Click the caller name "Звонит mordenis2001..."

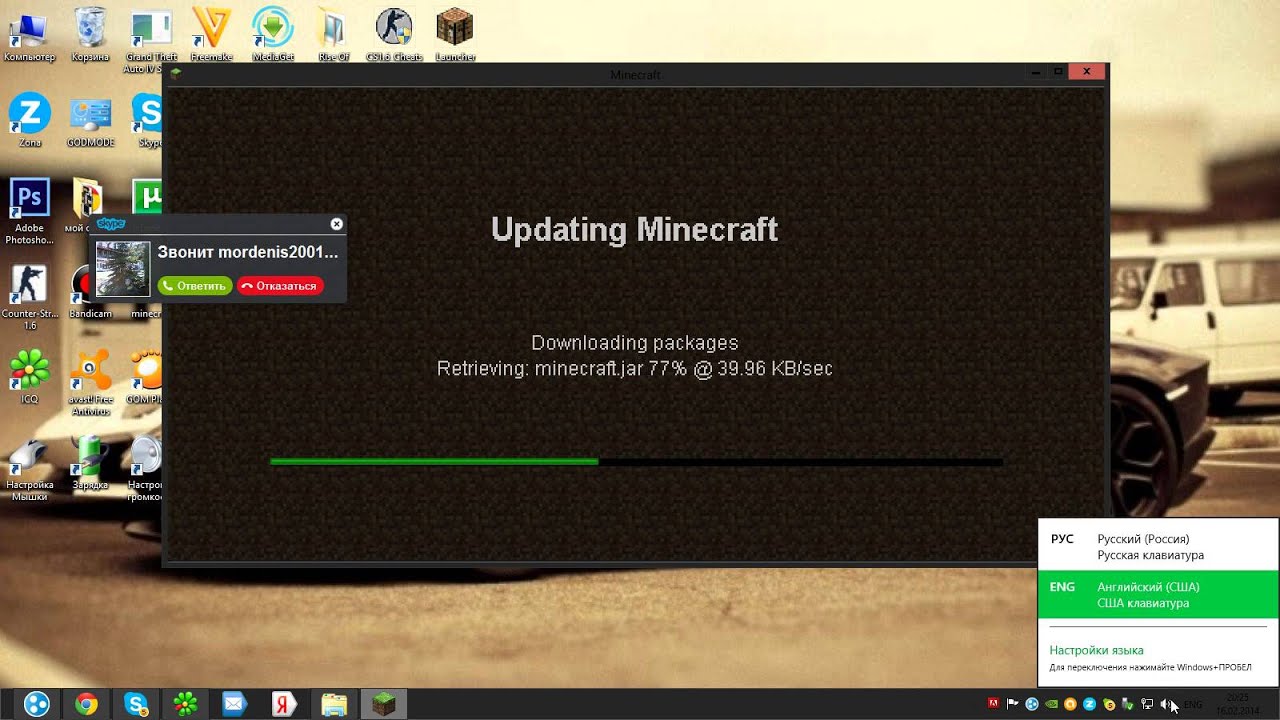click(x=248, y=253)
